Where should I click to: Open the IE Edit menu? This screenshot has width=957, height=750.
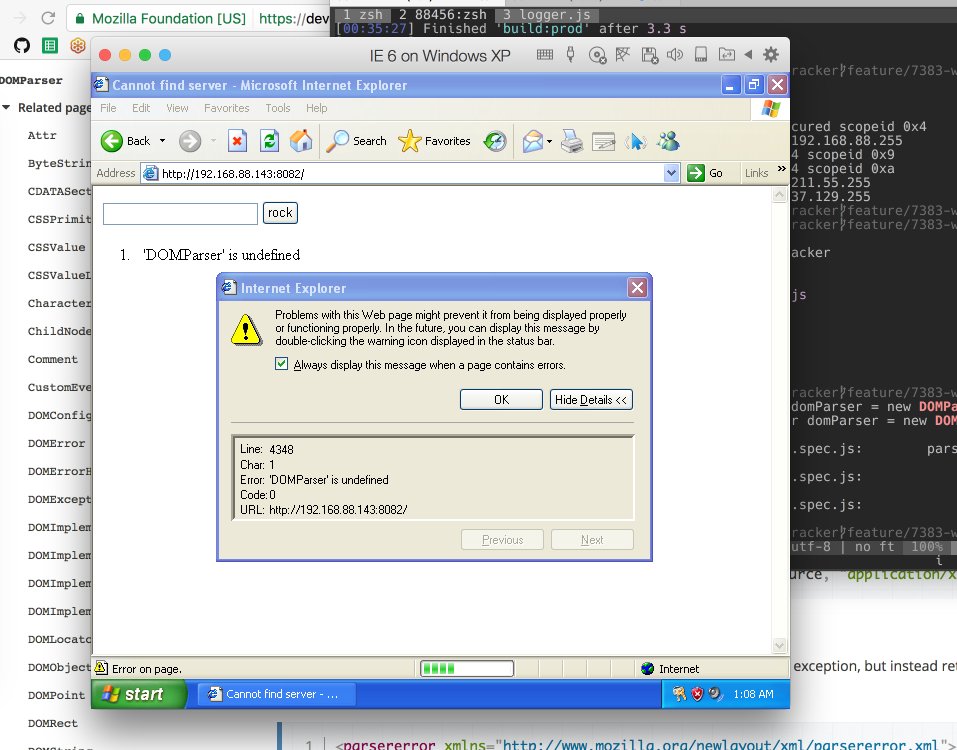coord(141,108)
